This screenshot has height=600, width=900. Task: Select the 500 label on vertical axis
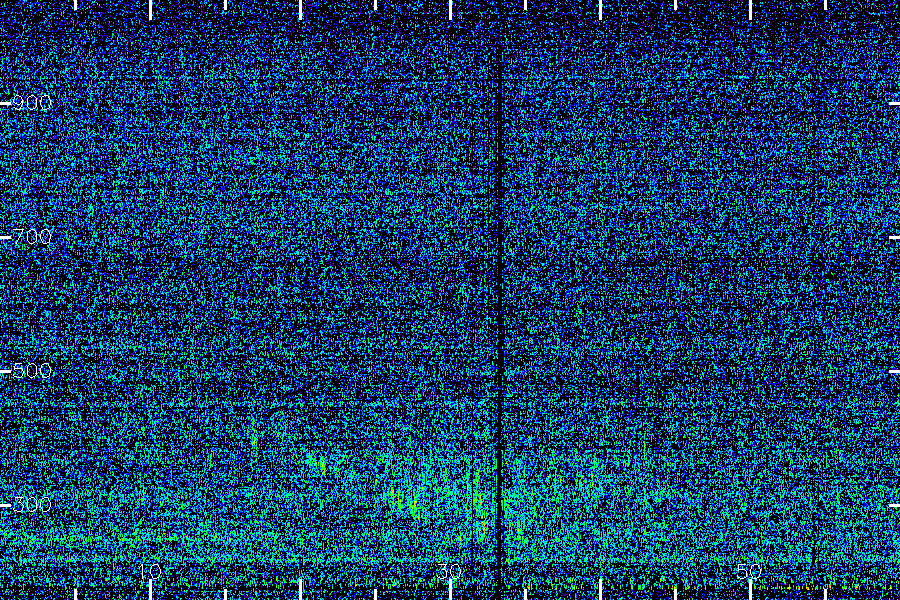[32, 371]
